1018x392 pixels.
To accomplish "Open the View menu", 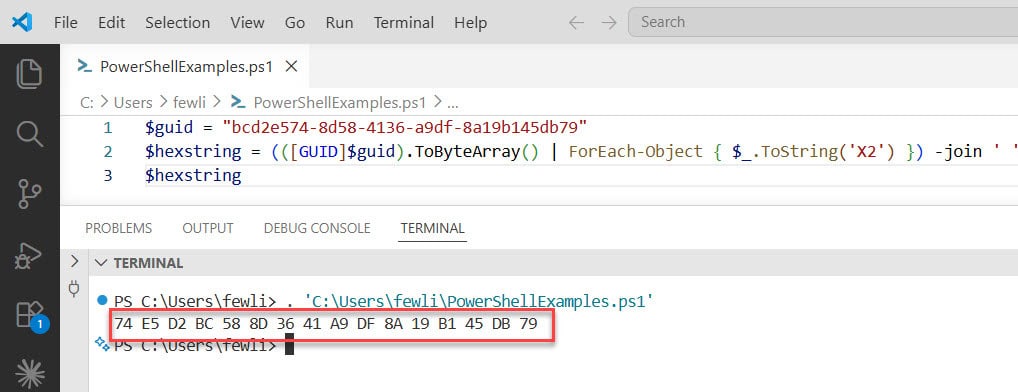I will pos(247,23).
